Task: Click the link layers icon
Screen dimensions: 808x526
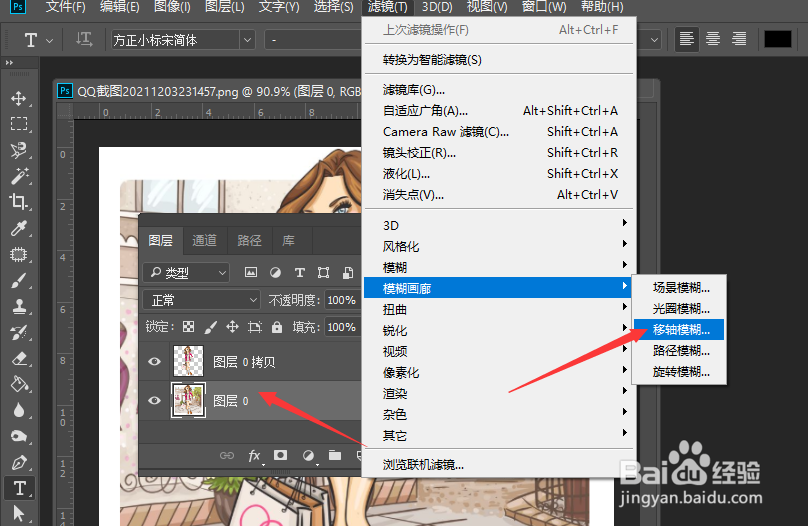Action: (x=227, y=455)
